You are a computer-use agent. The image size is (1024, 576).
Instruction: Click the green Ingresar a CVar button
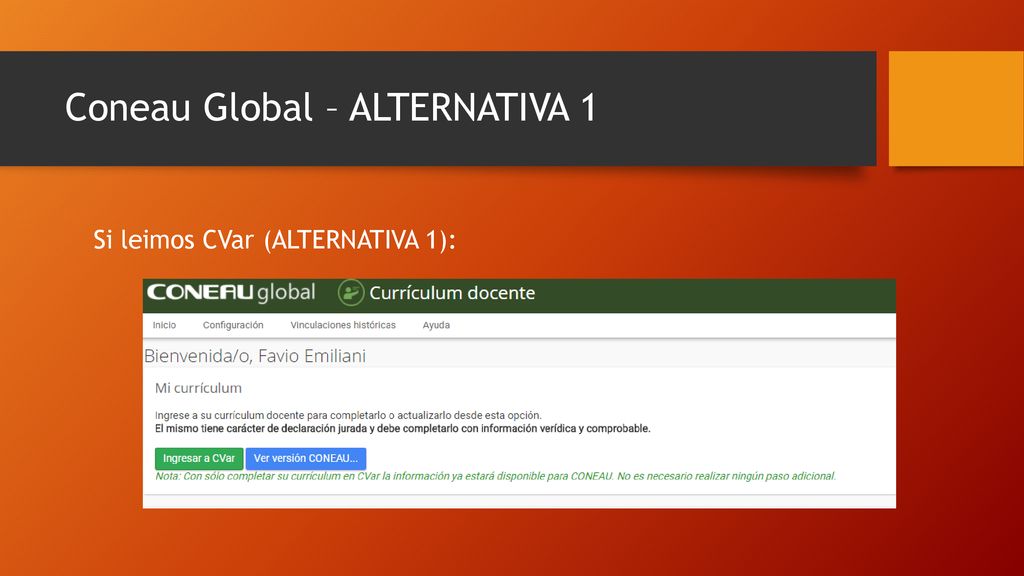pyautogui.click(x=199, y=458)
